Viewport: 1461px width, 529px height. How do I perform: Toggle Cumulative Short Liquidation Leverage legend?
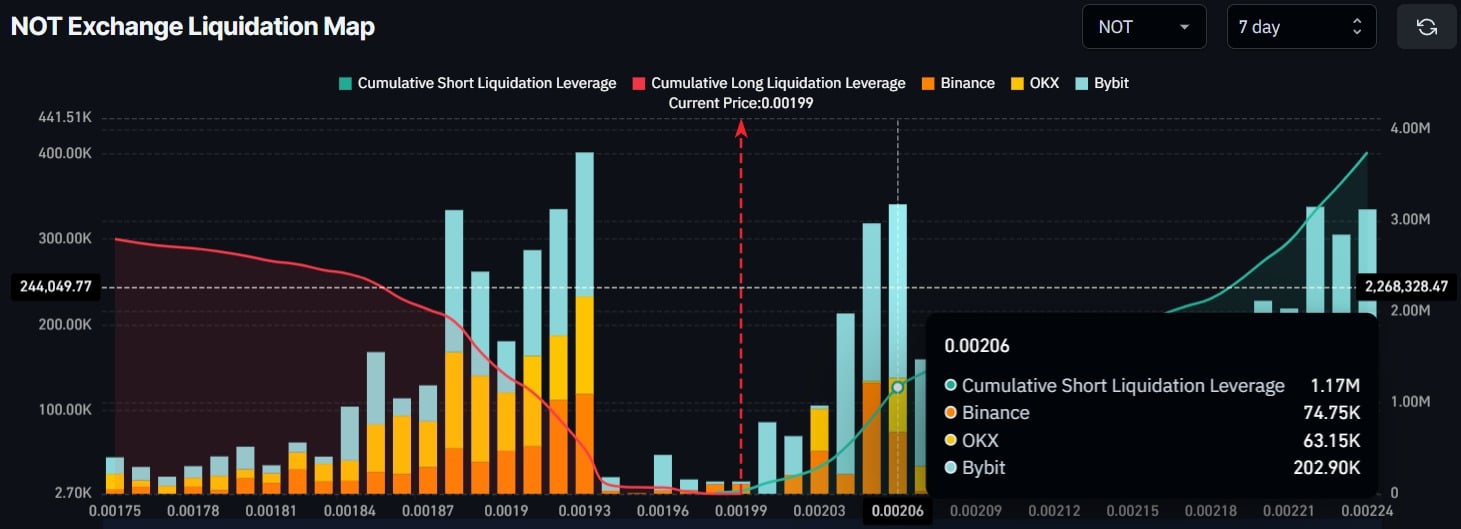point(486,83)
